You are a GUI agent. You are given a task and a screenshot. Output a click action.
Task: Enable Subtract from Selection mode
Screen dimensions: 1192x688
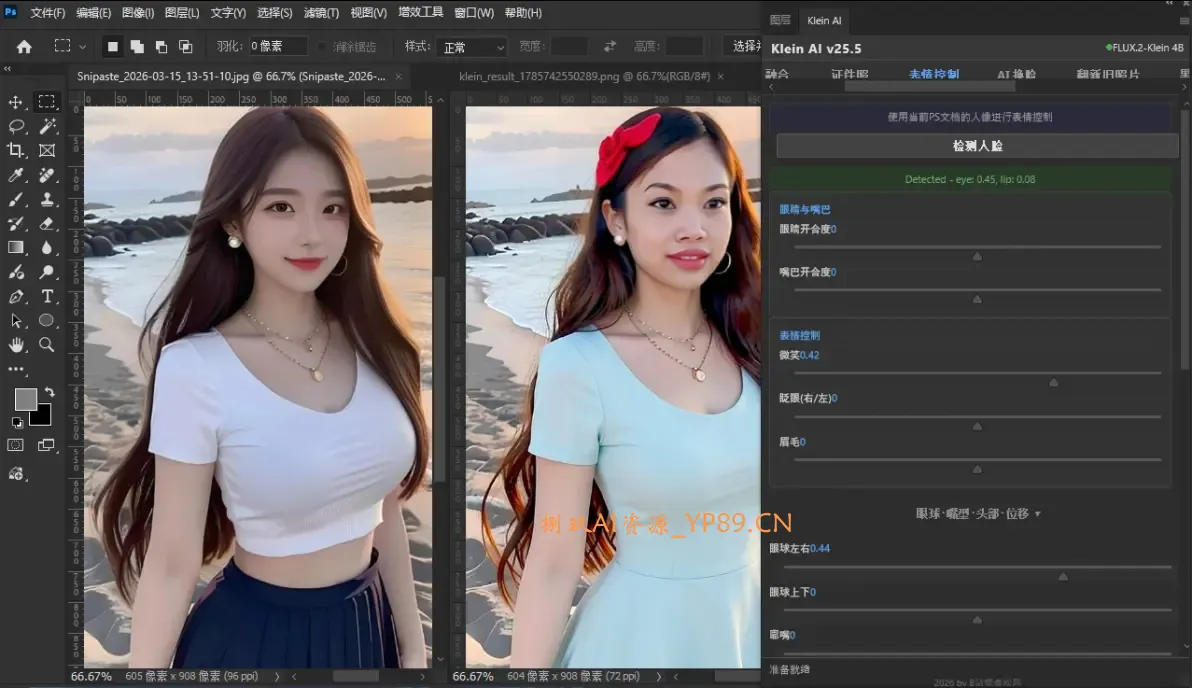pyautogui.click(x=161, y=46)
